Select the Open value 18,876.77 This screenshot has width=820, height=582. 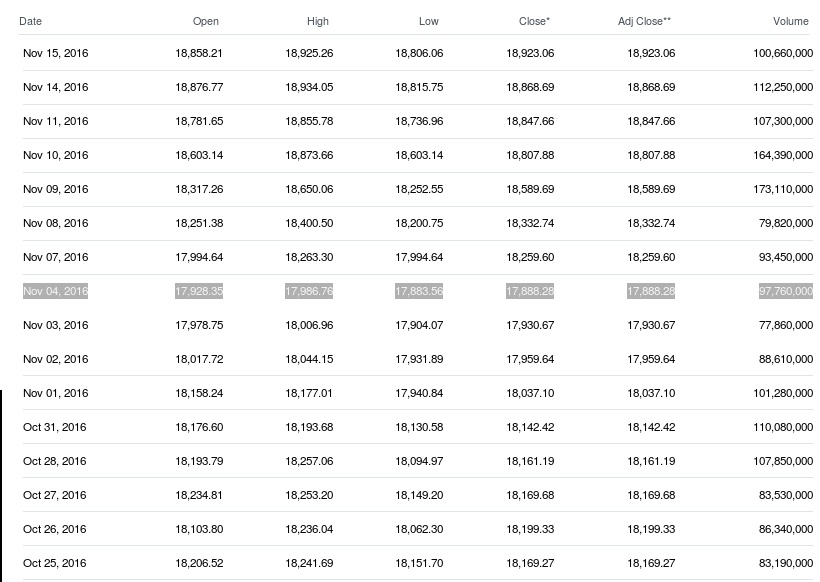[x=199, y=87]
